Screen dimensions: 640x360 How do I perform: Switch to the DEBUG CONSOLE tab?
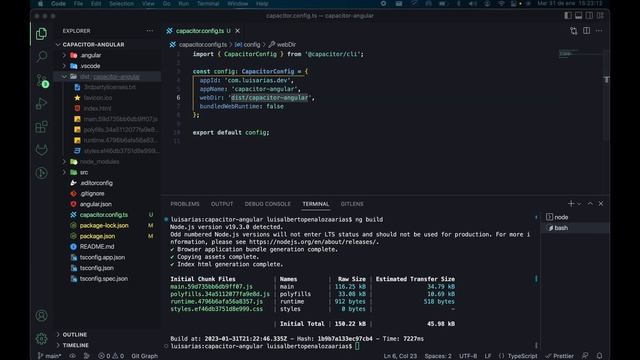point(267,204)
